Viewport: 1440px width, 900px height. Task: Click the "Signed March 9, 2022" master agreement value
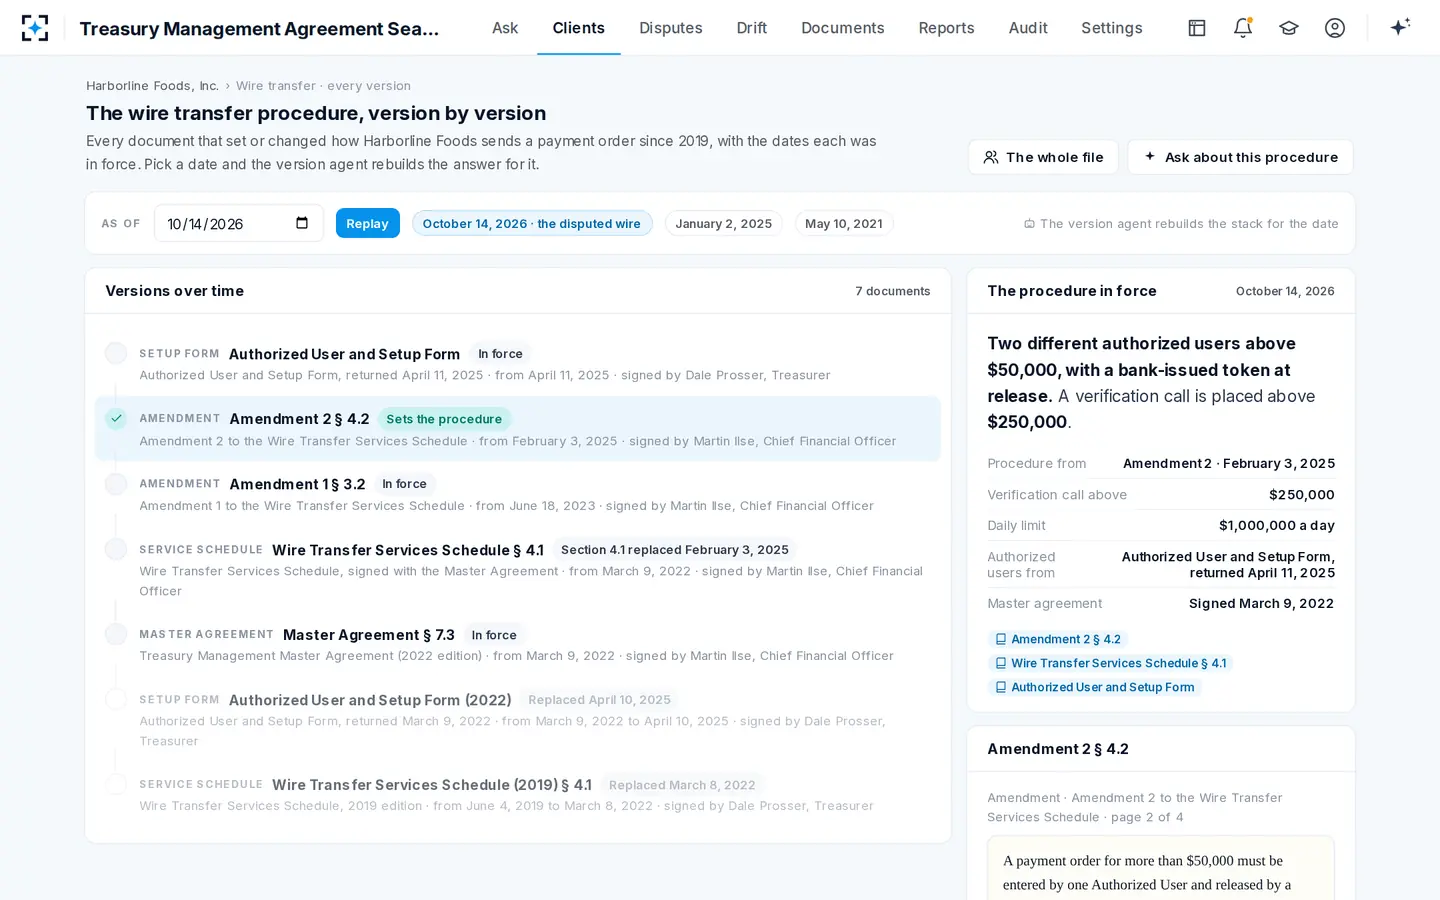pyautogui.click(x=1262, y=603)
